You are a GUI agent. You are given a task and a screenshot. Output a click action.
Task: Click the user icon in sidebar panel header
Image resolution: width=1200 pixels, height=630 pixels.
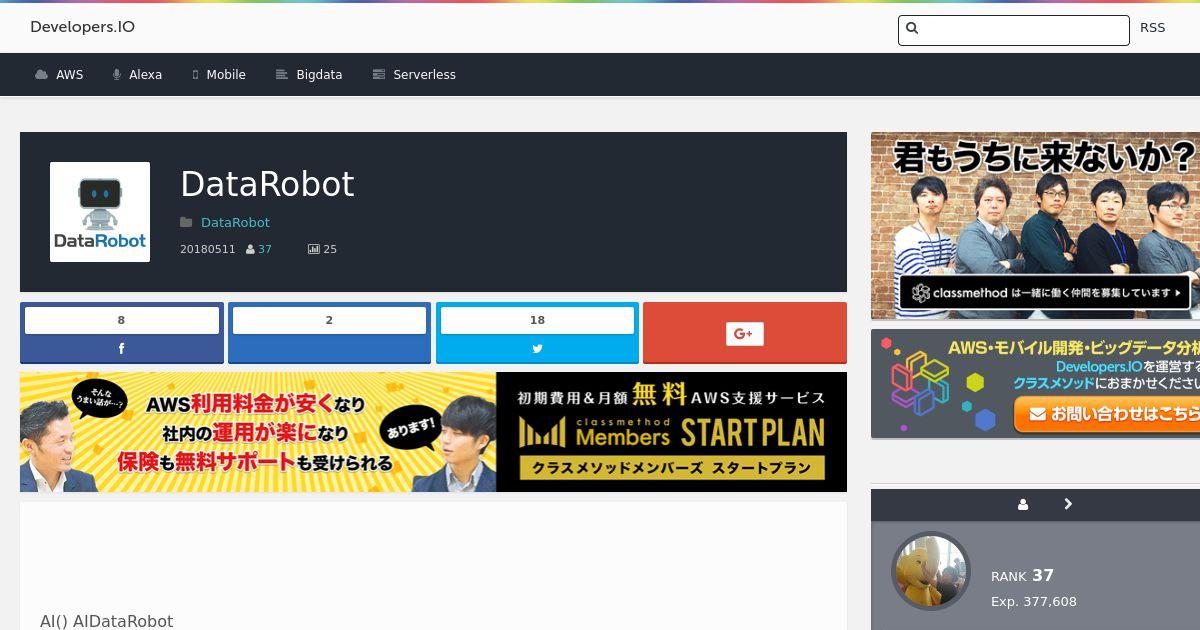pos(1023,505)
